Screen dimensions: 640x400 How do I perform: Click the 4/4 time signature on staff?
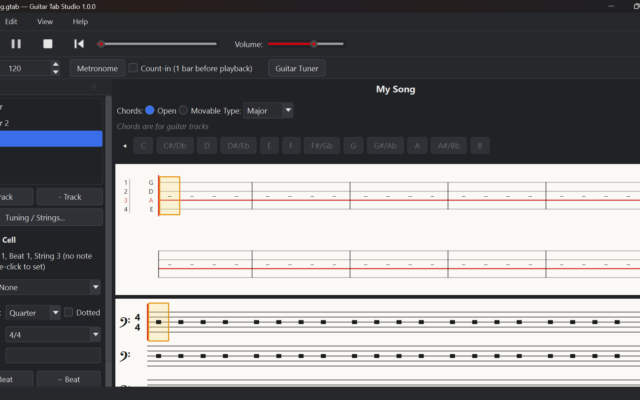(x=138, y=322)
